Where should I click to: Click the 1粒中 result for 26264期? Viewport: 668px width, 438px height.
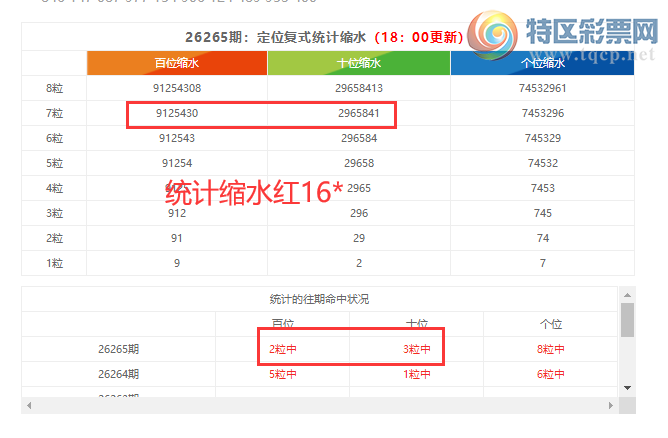(x=417, y=374)
